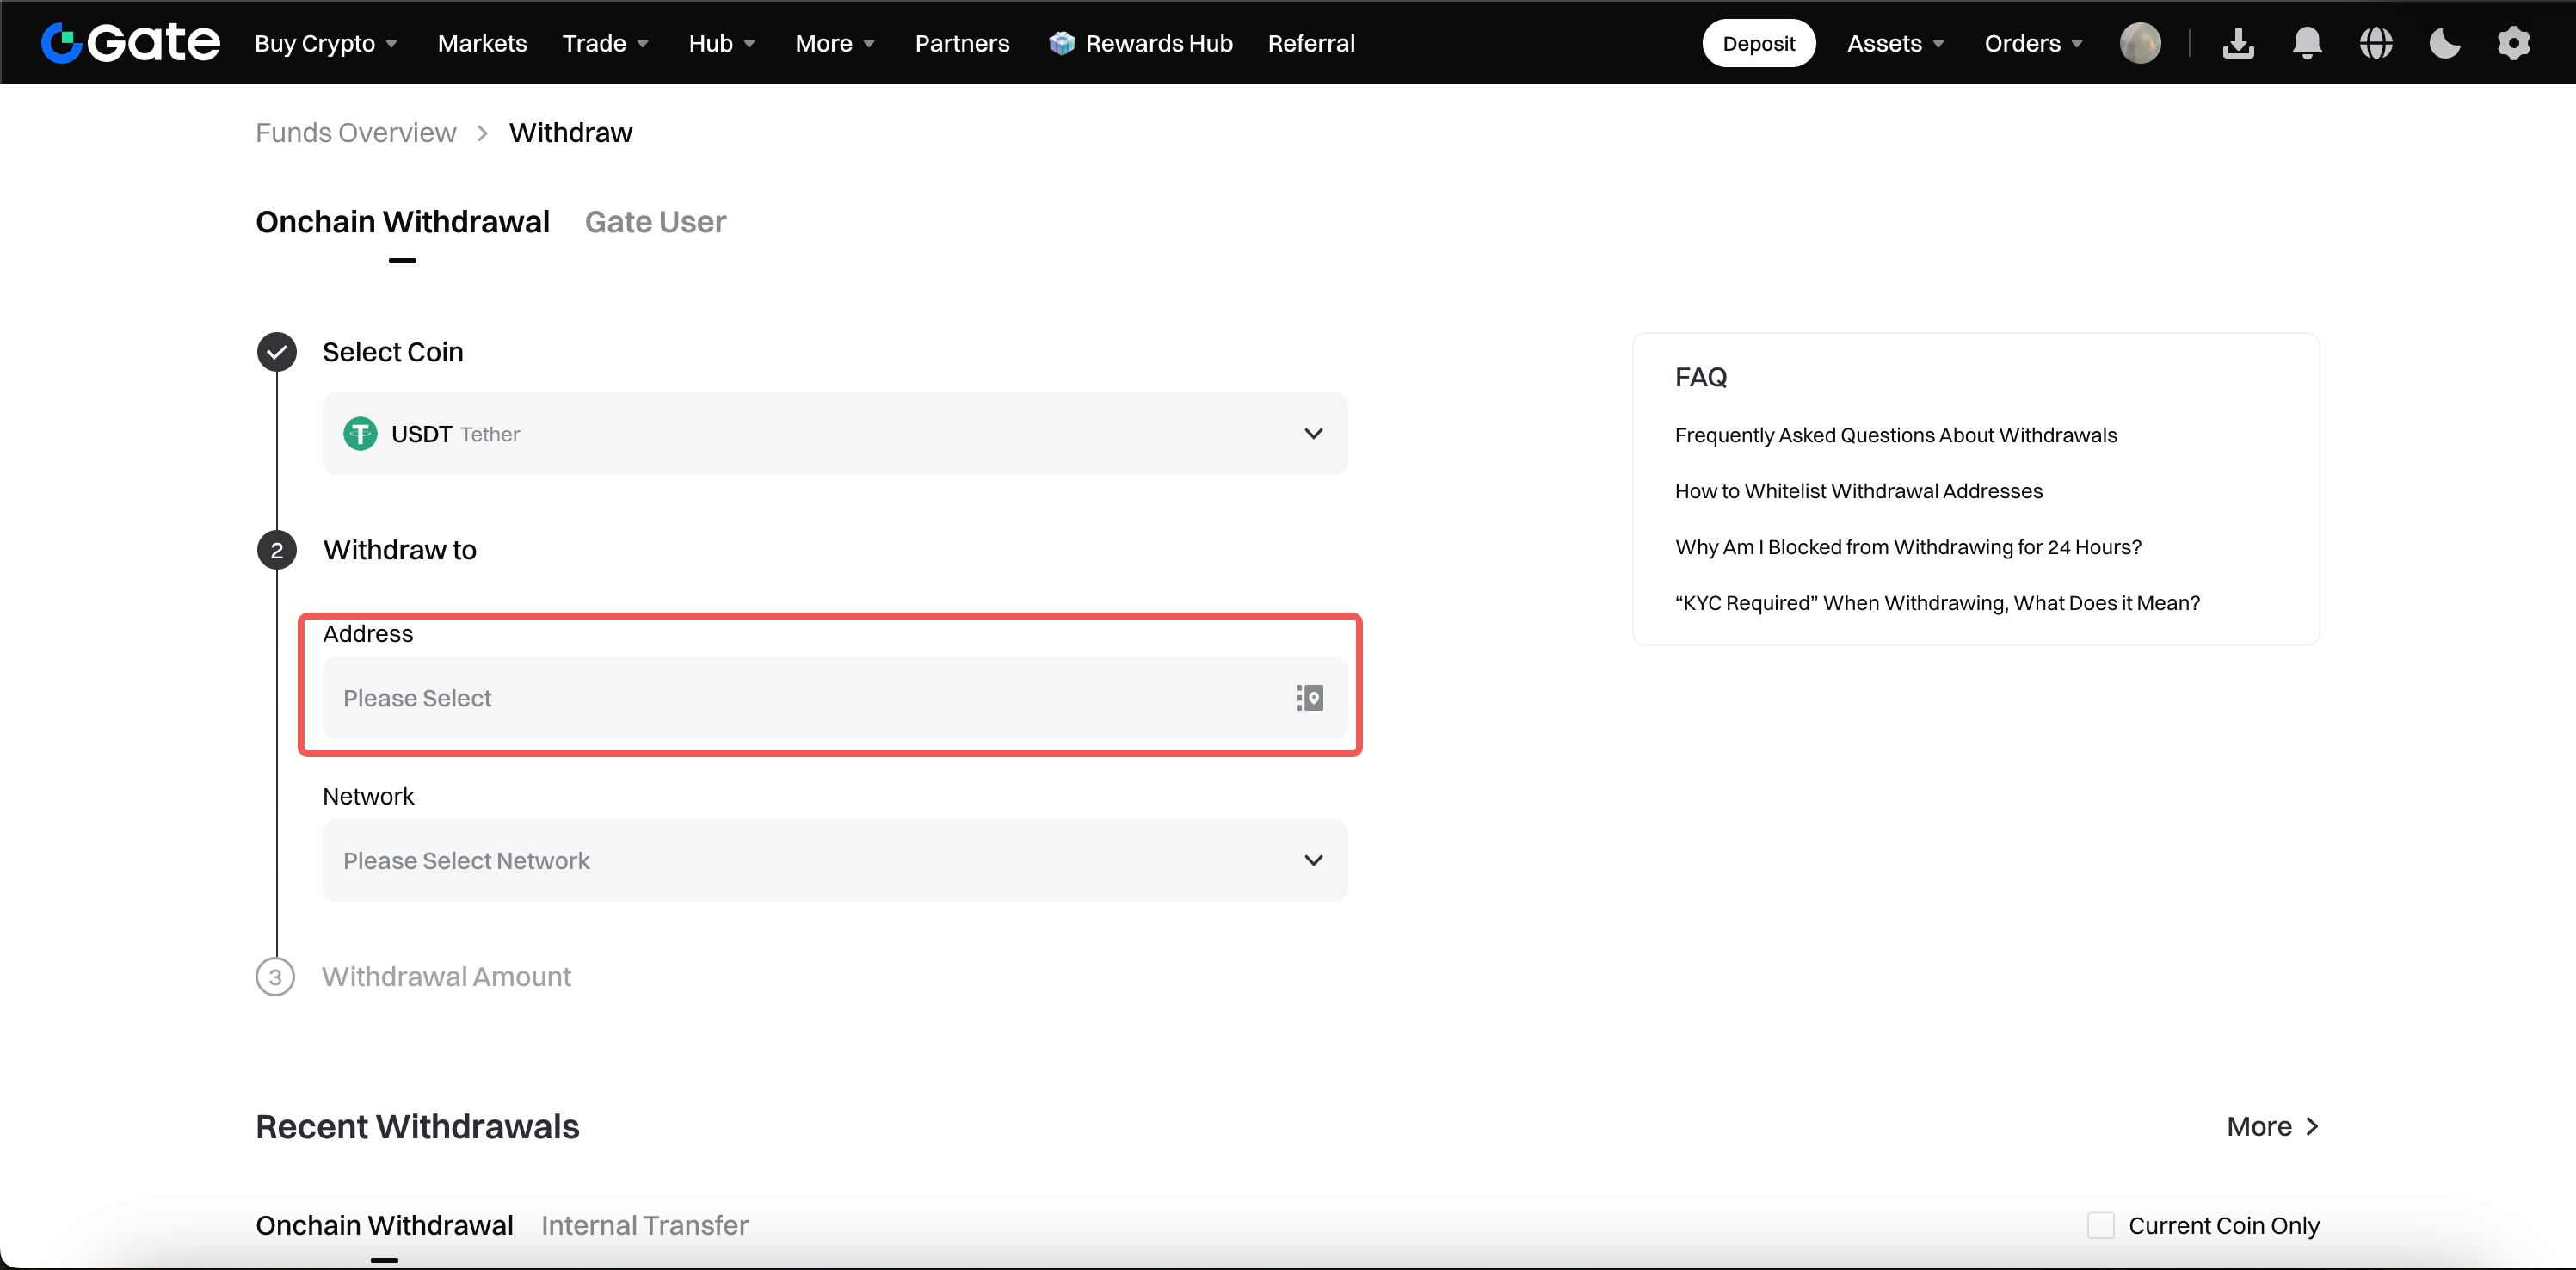Image resolution: width=2576 pixels, height=1270 pixels.
Task: Click the Gate logo
Action: tap(130, 43)
